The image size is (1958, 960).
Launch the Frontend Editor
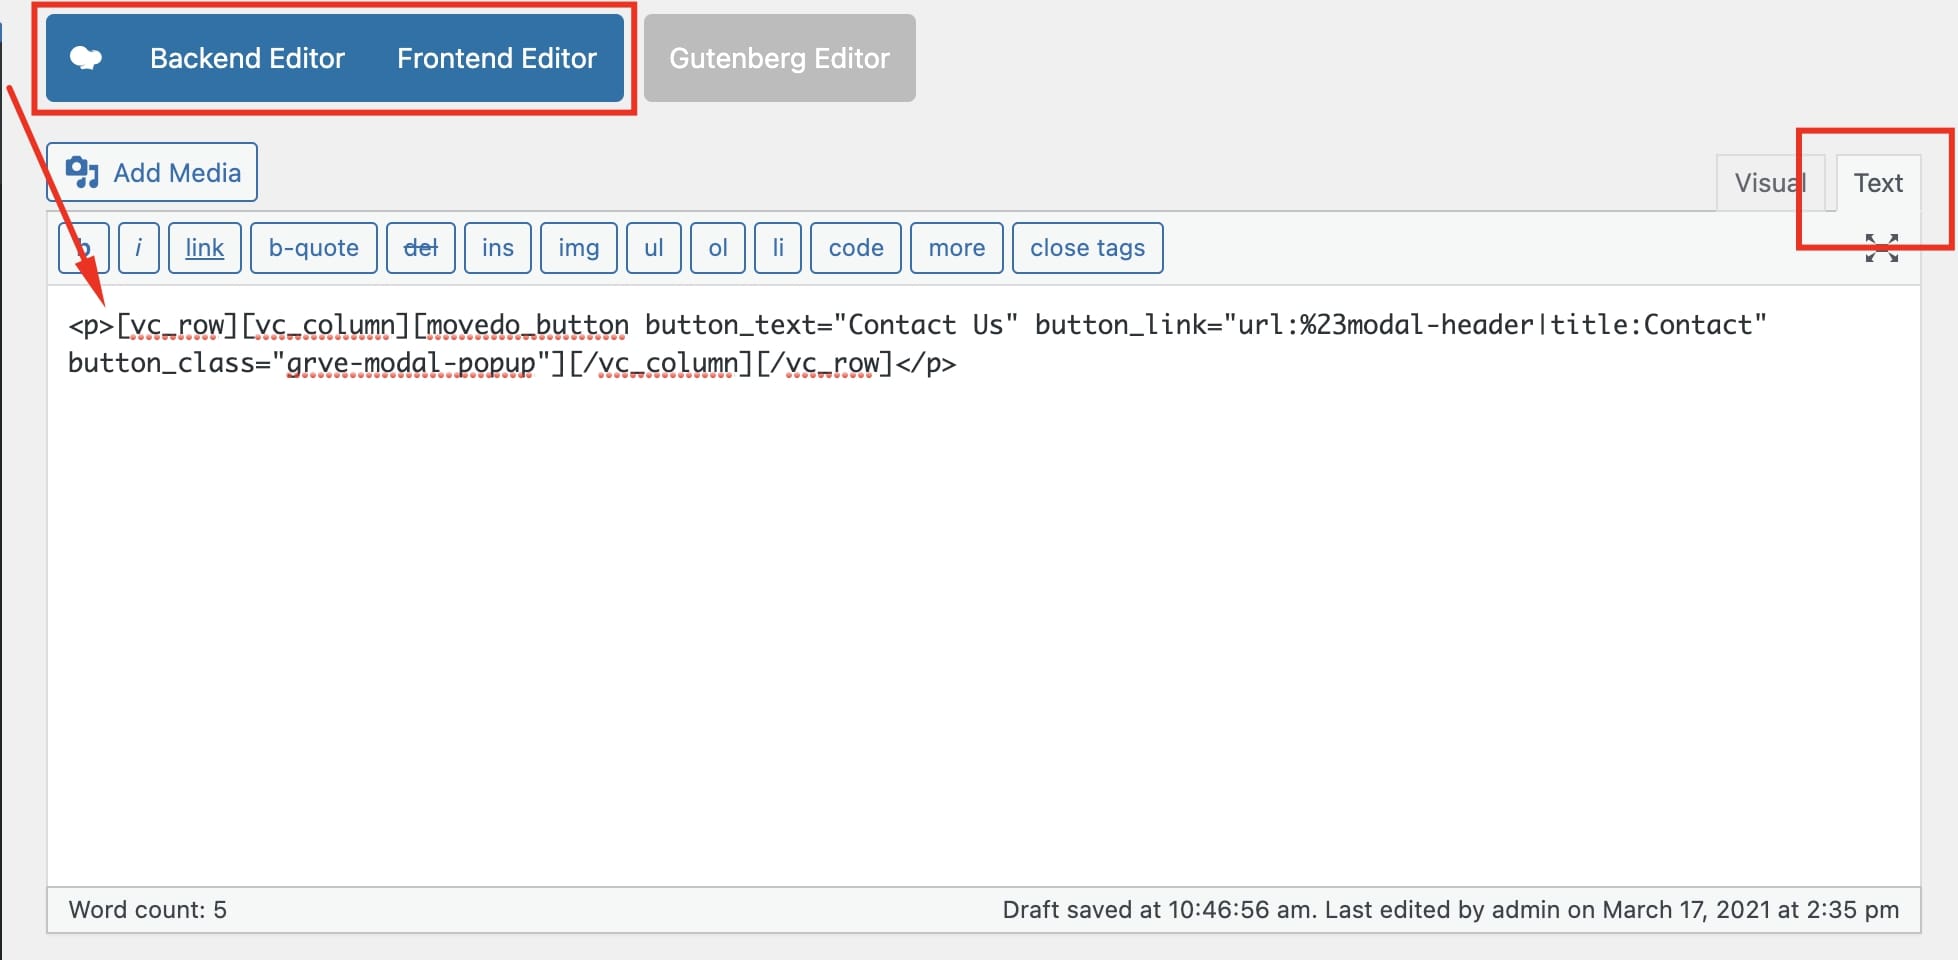(x=496, y=57)
